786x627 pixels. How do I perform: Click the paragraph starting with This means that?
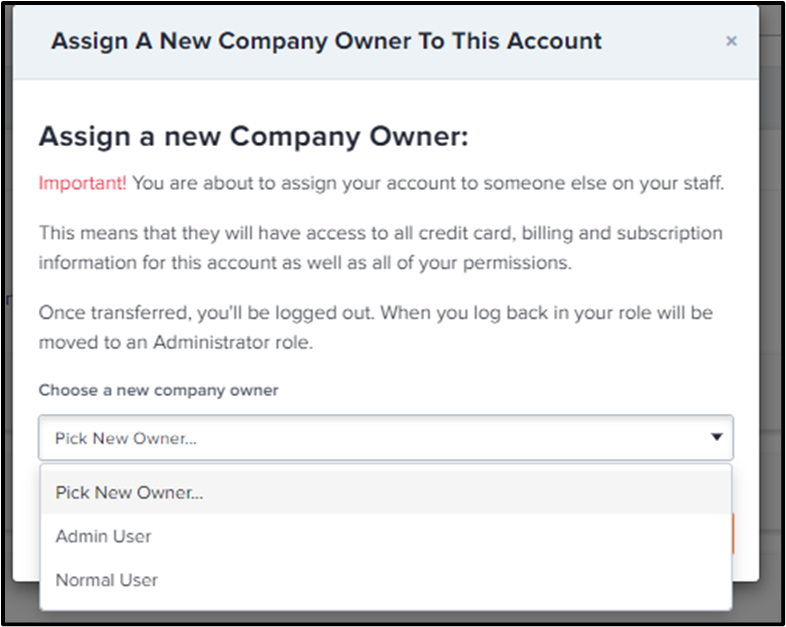point(380,247)
